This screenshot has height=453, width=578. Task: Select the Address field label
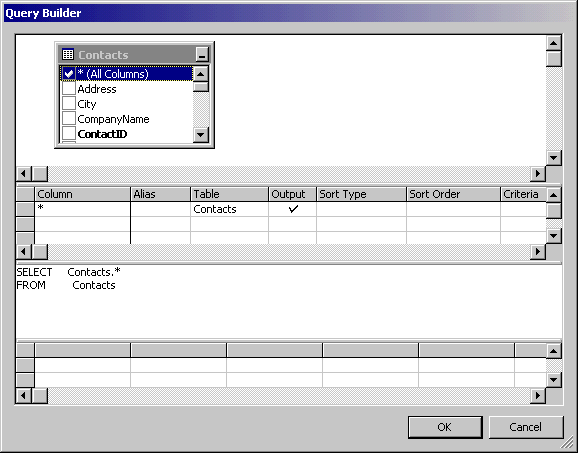coord(97,89)
